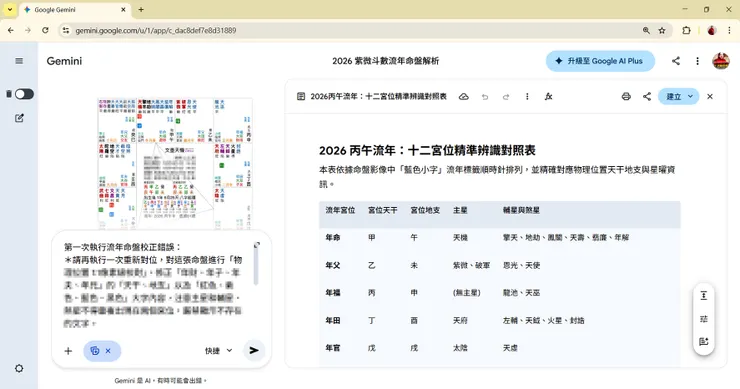Share the canvas document icon
This screenshot has height=389, width=740.
click(647, 96)
